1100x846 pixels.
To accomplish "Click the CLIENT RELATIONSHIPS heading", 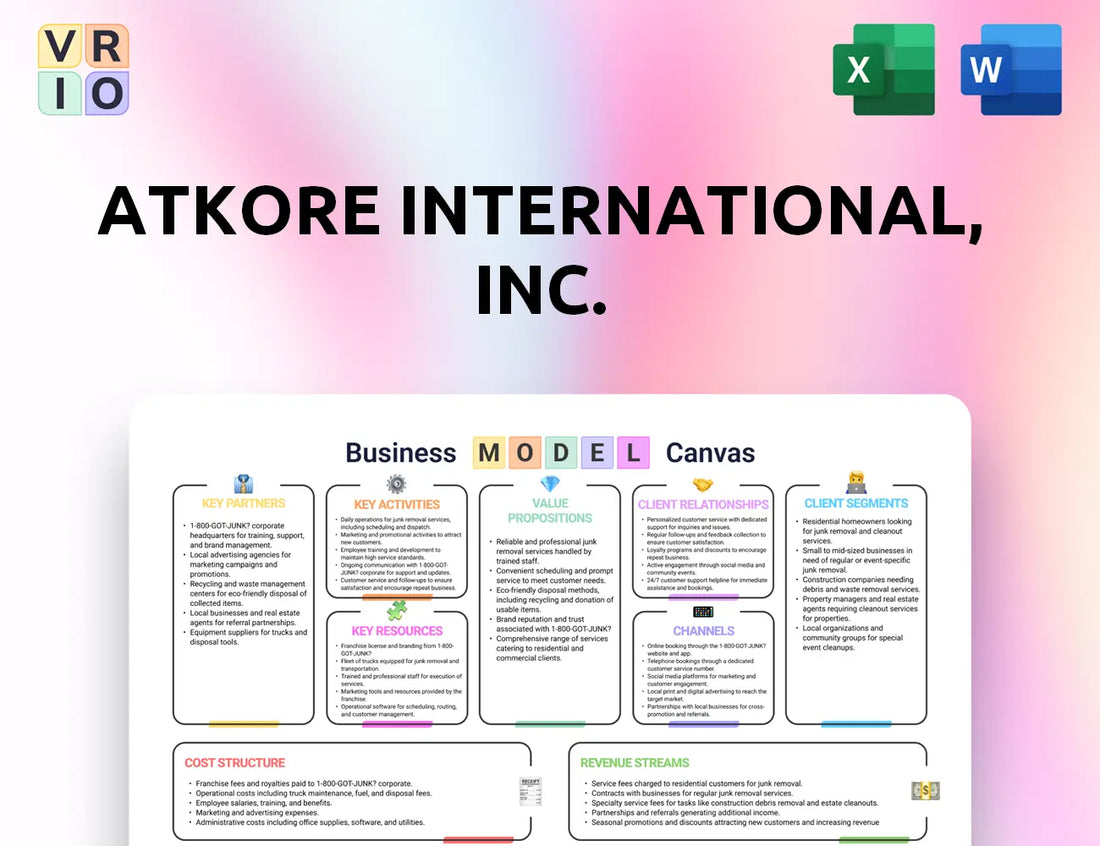I will pyautogui.click(x=703, y=505).
